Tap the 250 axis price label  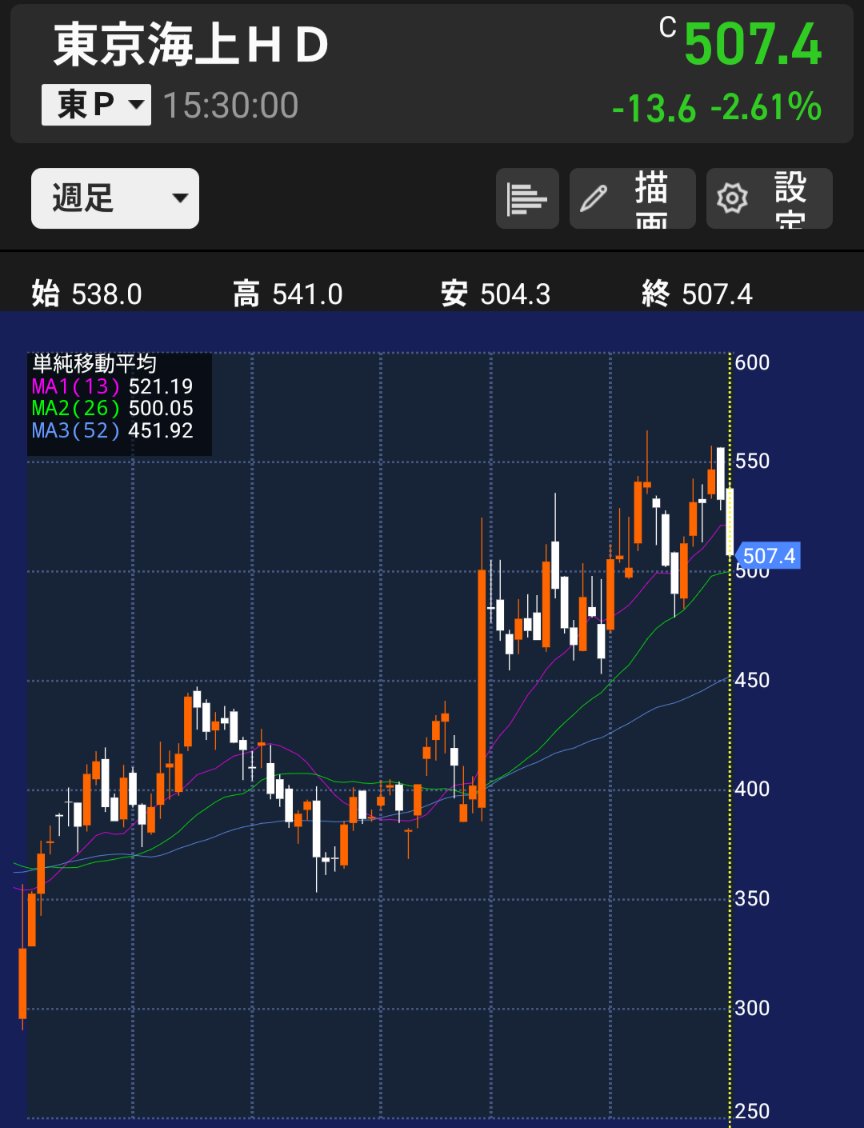pos(752,1111)
